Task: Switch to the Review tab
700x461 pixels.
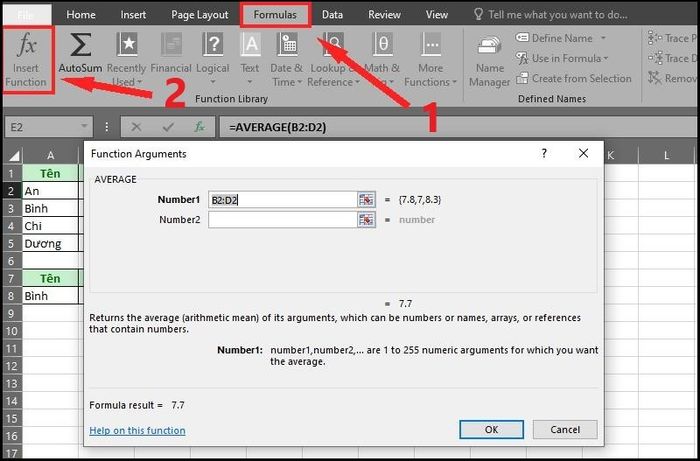Action: [384, 15]
